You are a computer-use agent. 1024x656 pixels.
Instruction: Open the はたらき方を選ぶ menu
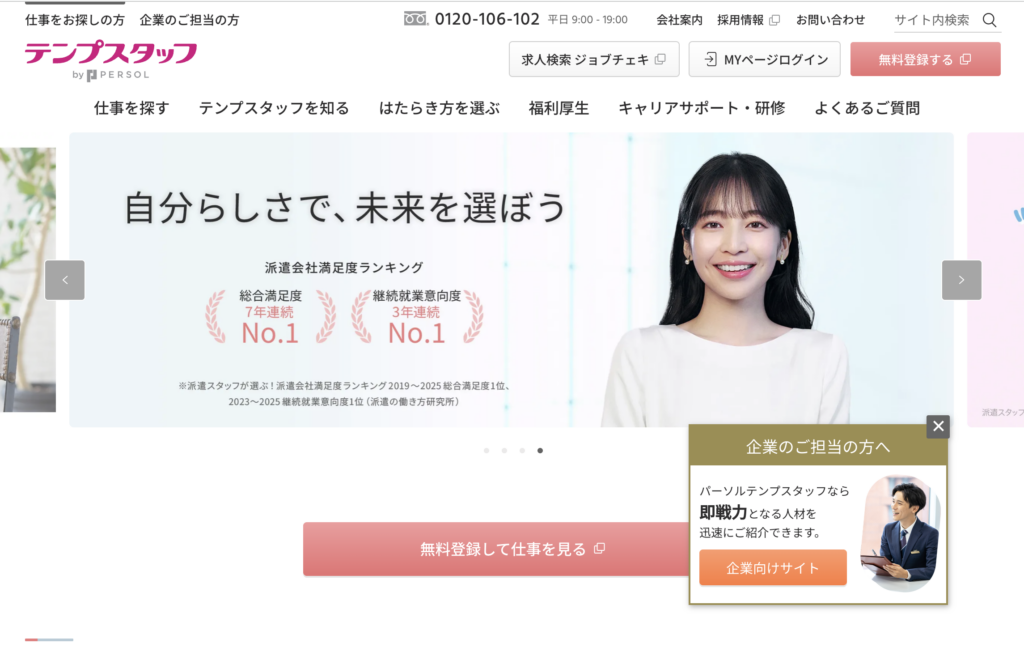tap(439, 108)
